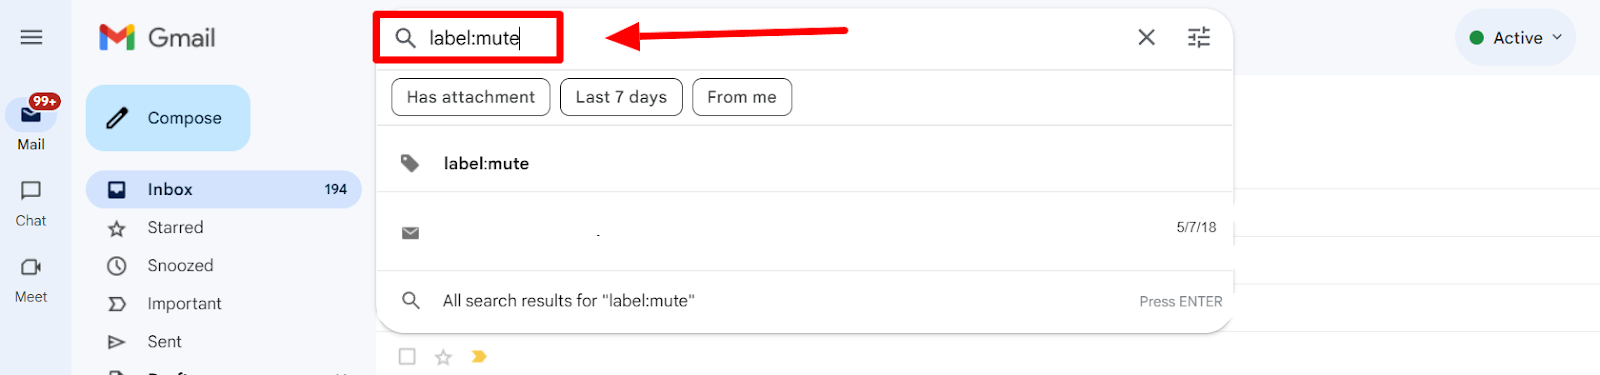Open Mail from the left rail

pyautogui.click(x=31, y=124)
